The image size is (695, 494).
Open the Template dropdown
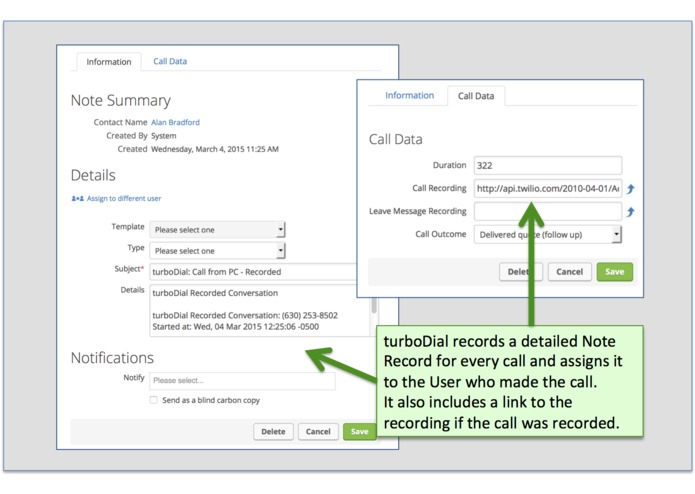click(217, 230)
